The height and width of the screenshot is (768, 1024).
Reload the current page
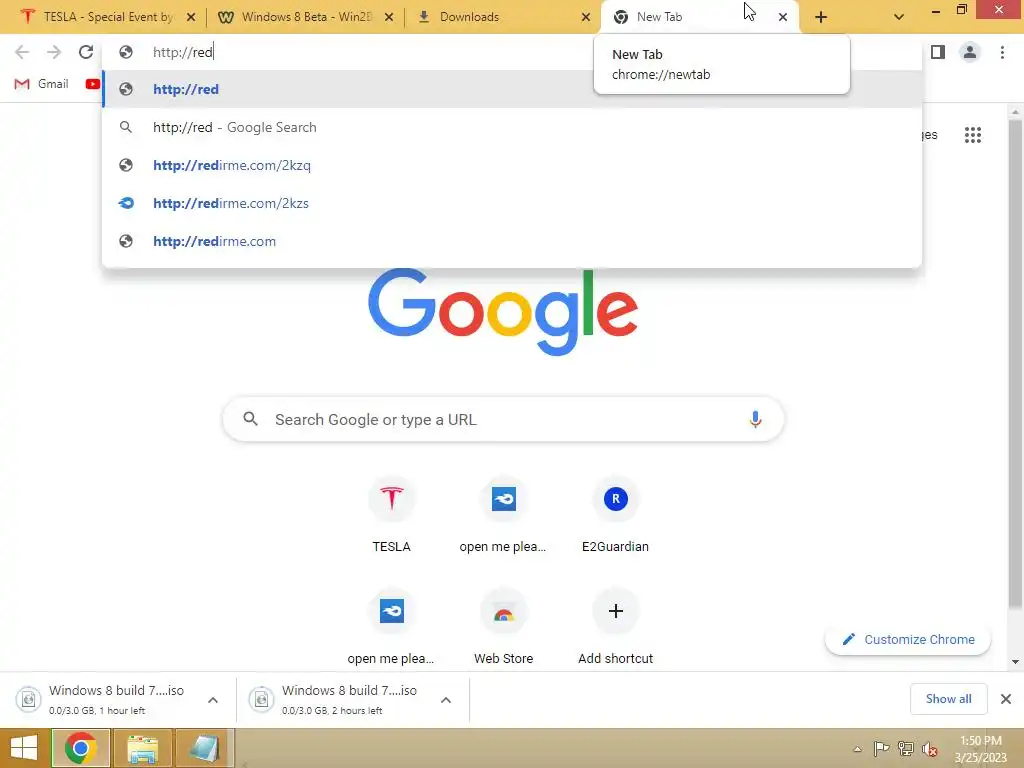(x=86, y=52)
